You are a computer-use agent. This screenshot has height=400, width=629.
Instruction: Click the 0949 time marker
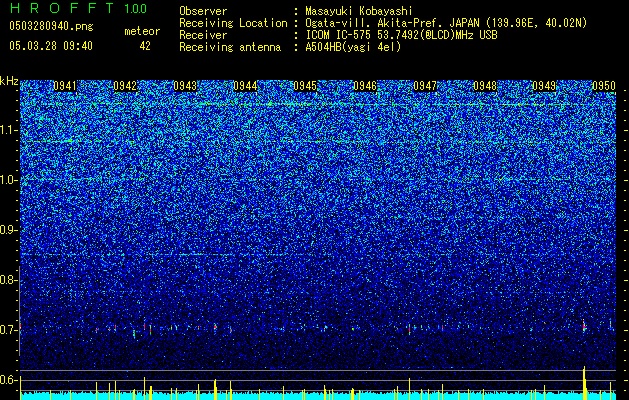point(544,86)
